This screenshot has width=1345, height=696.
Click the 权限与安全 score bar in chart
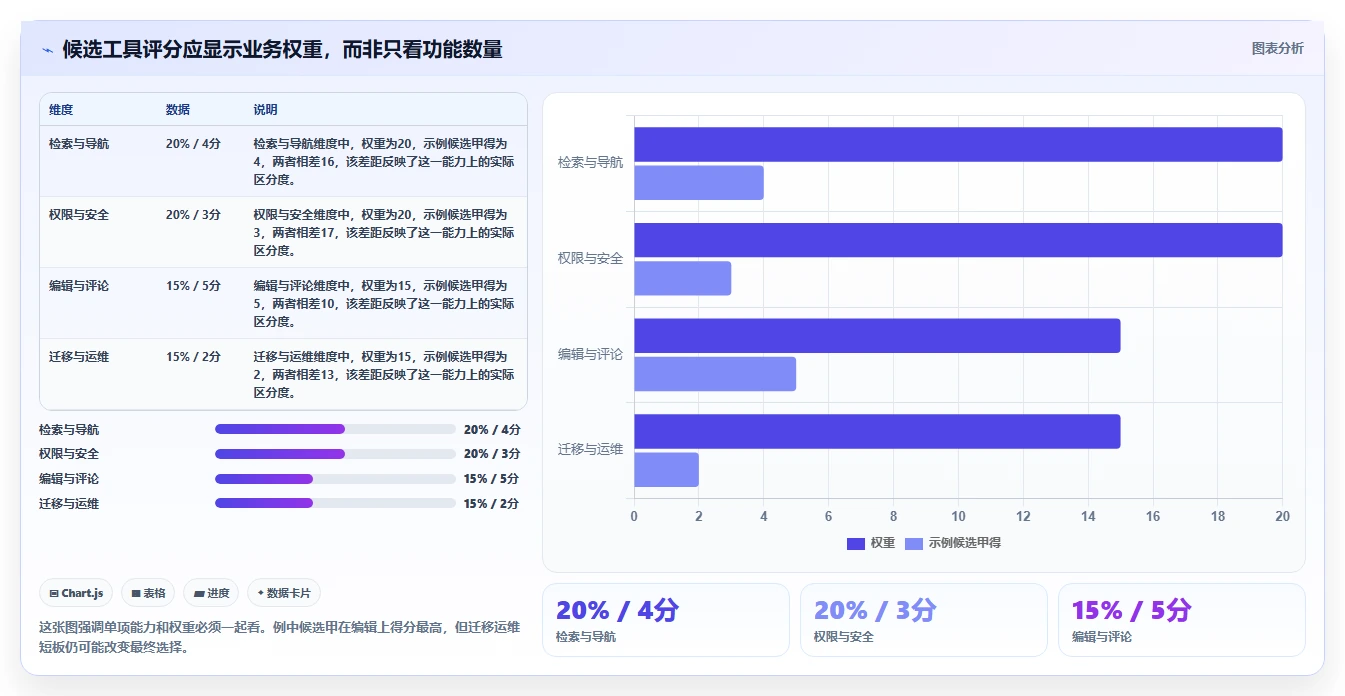(x=683, y=278)
